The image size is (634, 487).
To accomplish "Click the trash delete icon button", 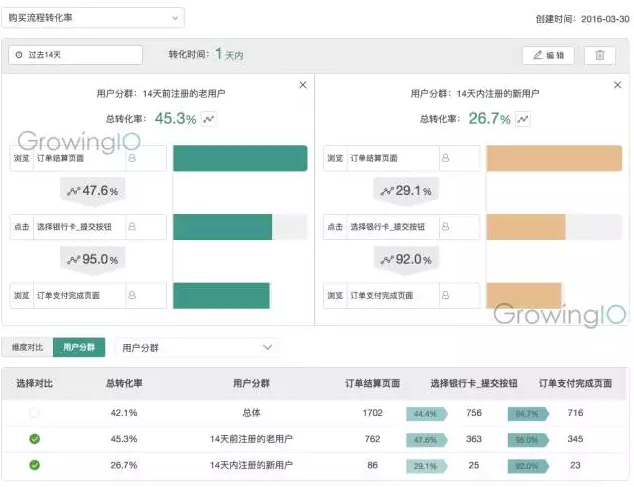I will [x=599, y=55].
